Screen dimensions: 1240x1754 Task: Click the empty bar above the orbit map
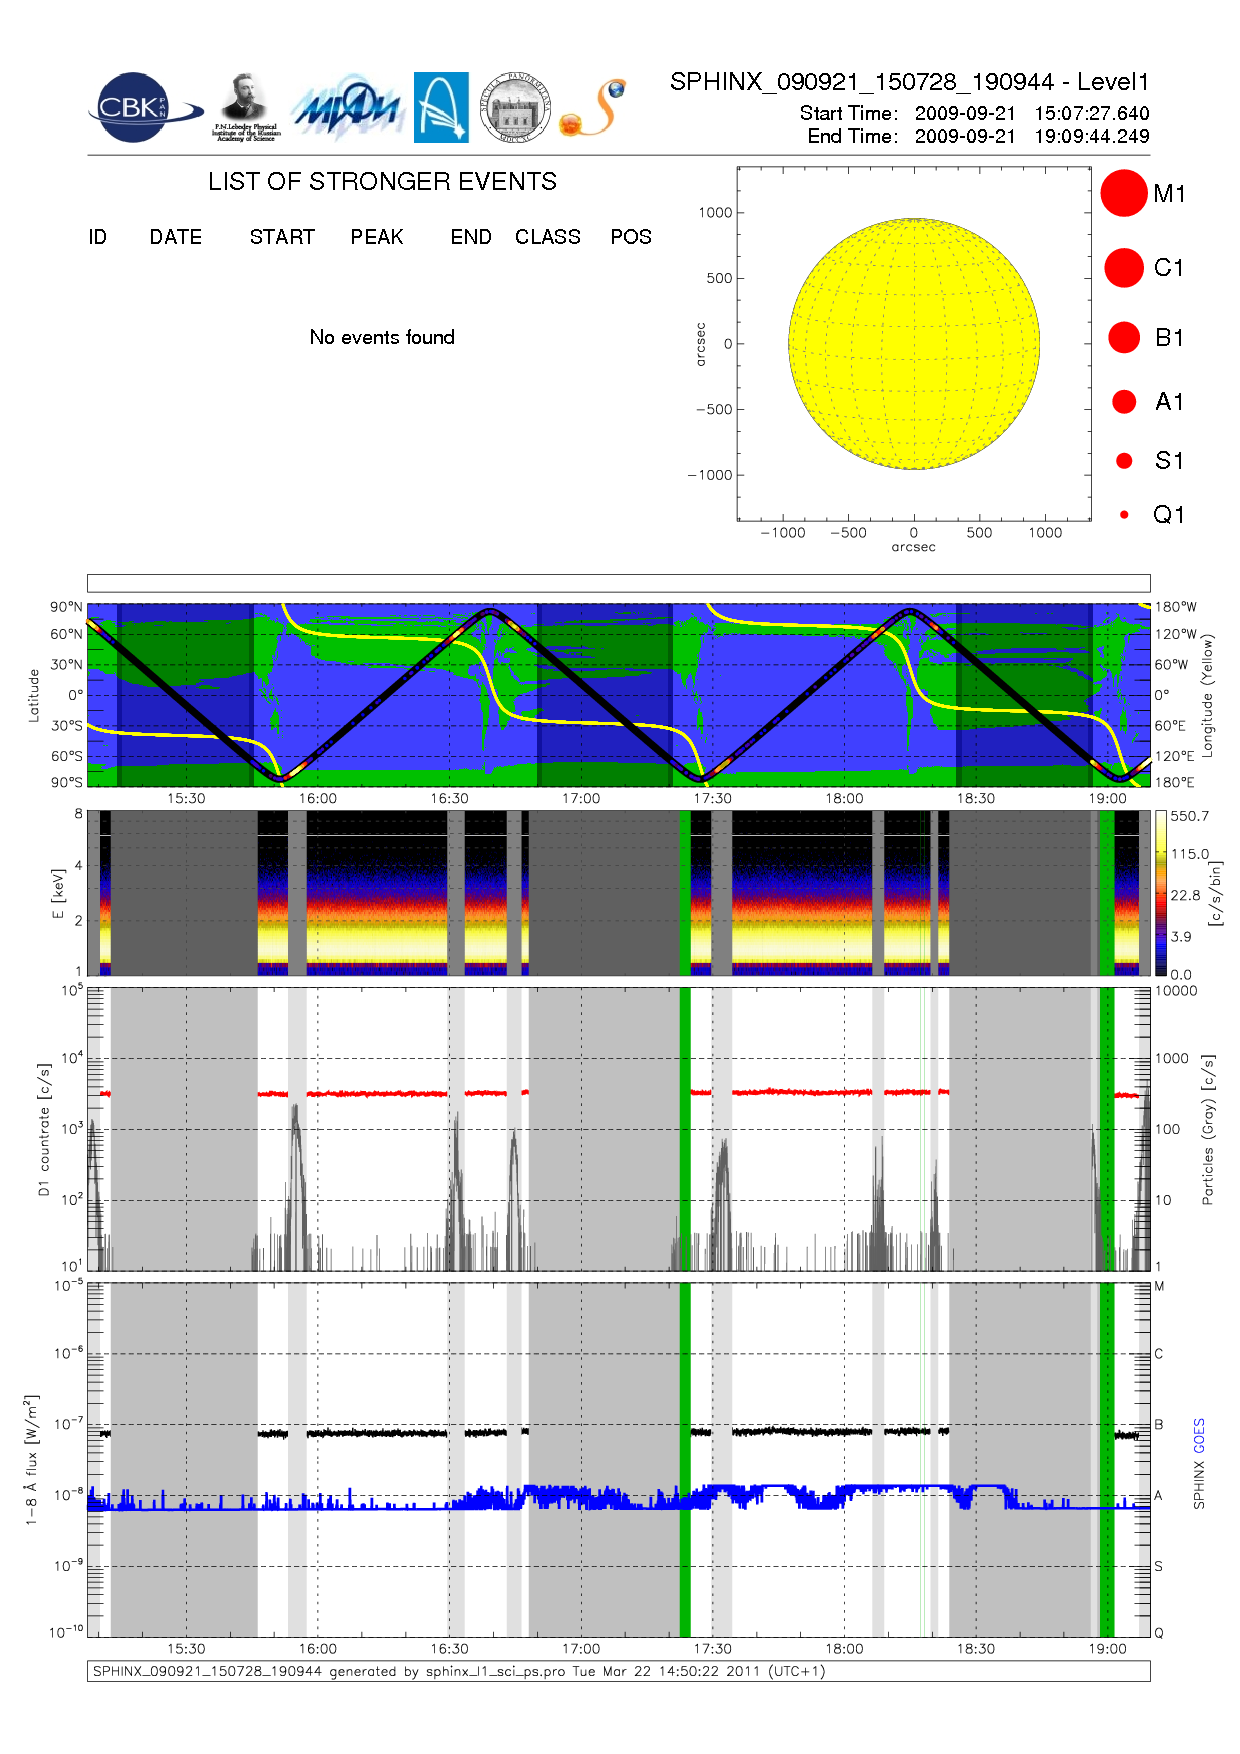coord(619,583)
